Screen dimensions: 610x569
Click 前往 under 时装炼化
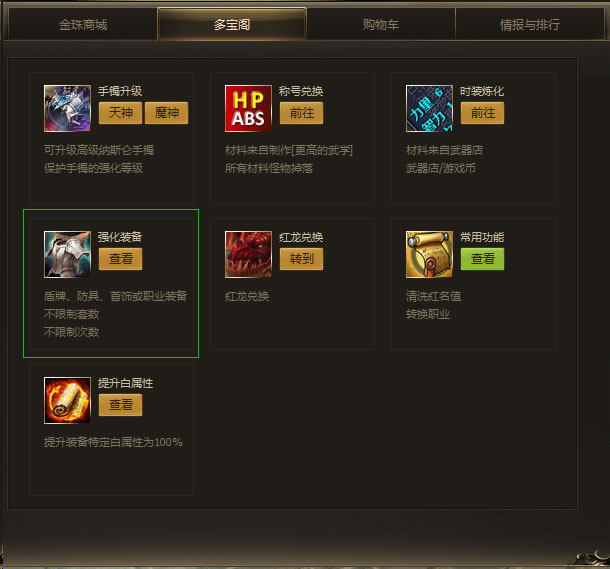coord(482,113)
